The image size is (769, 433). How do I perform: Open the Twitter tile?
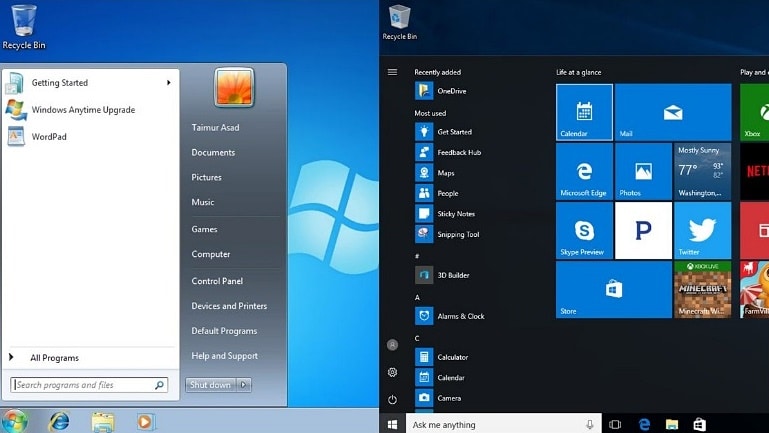tap(702, 230)
